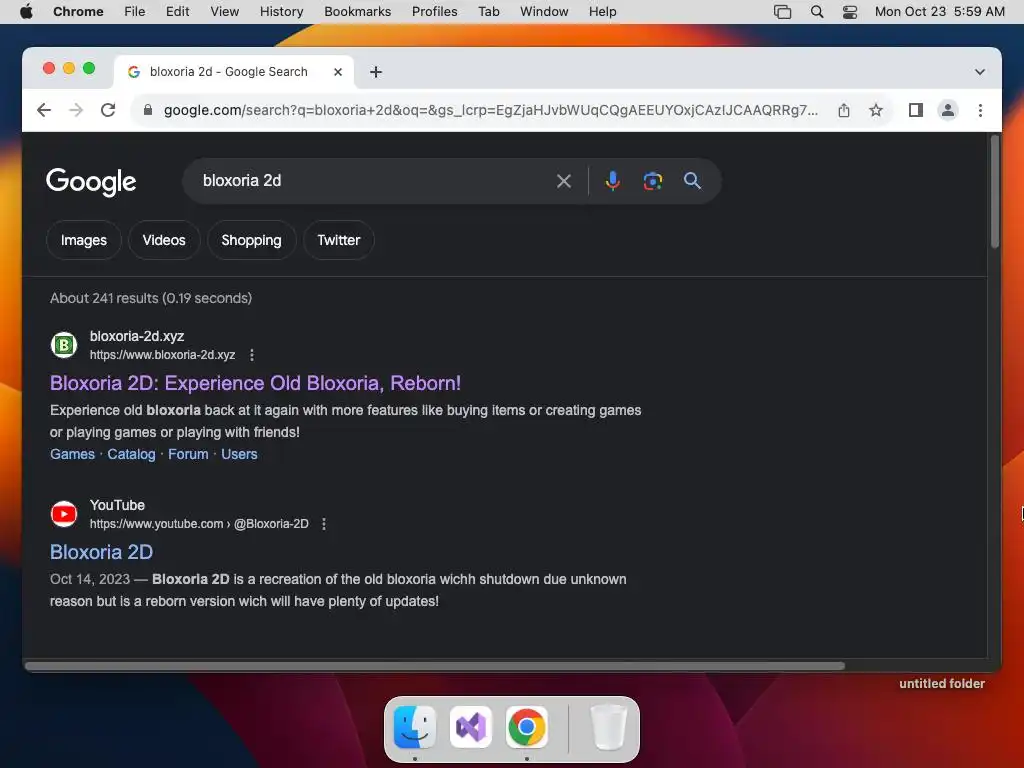Open Spotlight search in menu bar

[816, 12]
